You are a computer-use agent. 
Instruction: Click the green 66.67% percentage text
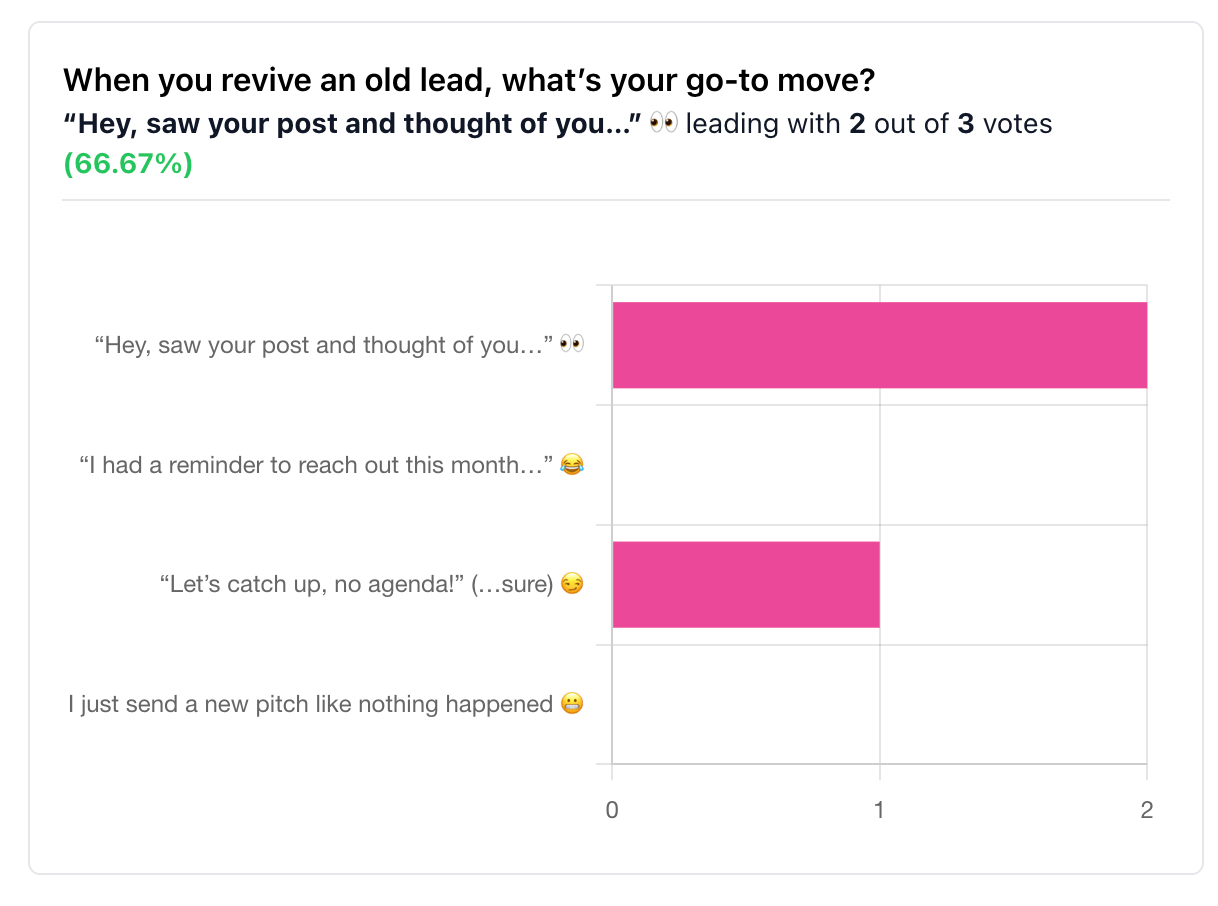pyautogui.click(x=128, y=164)
